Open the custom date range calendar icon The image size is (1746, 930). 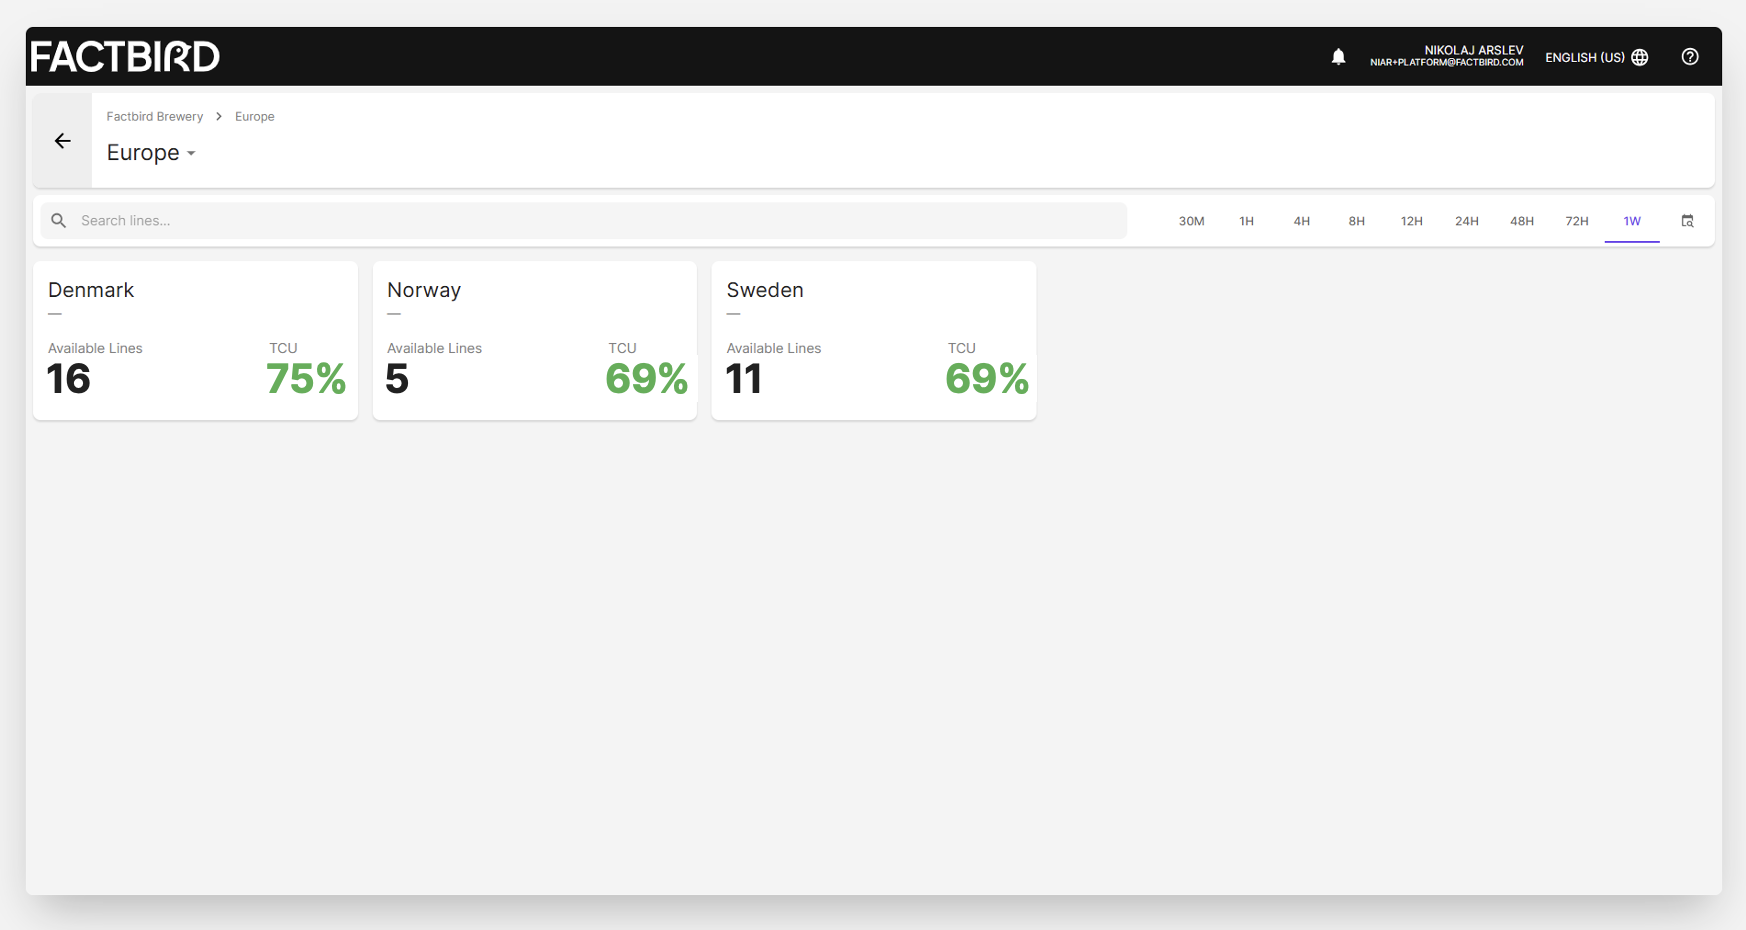[x=1687, y=221]
